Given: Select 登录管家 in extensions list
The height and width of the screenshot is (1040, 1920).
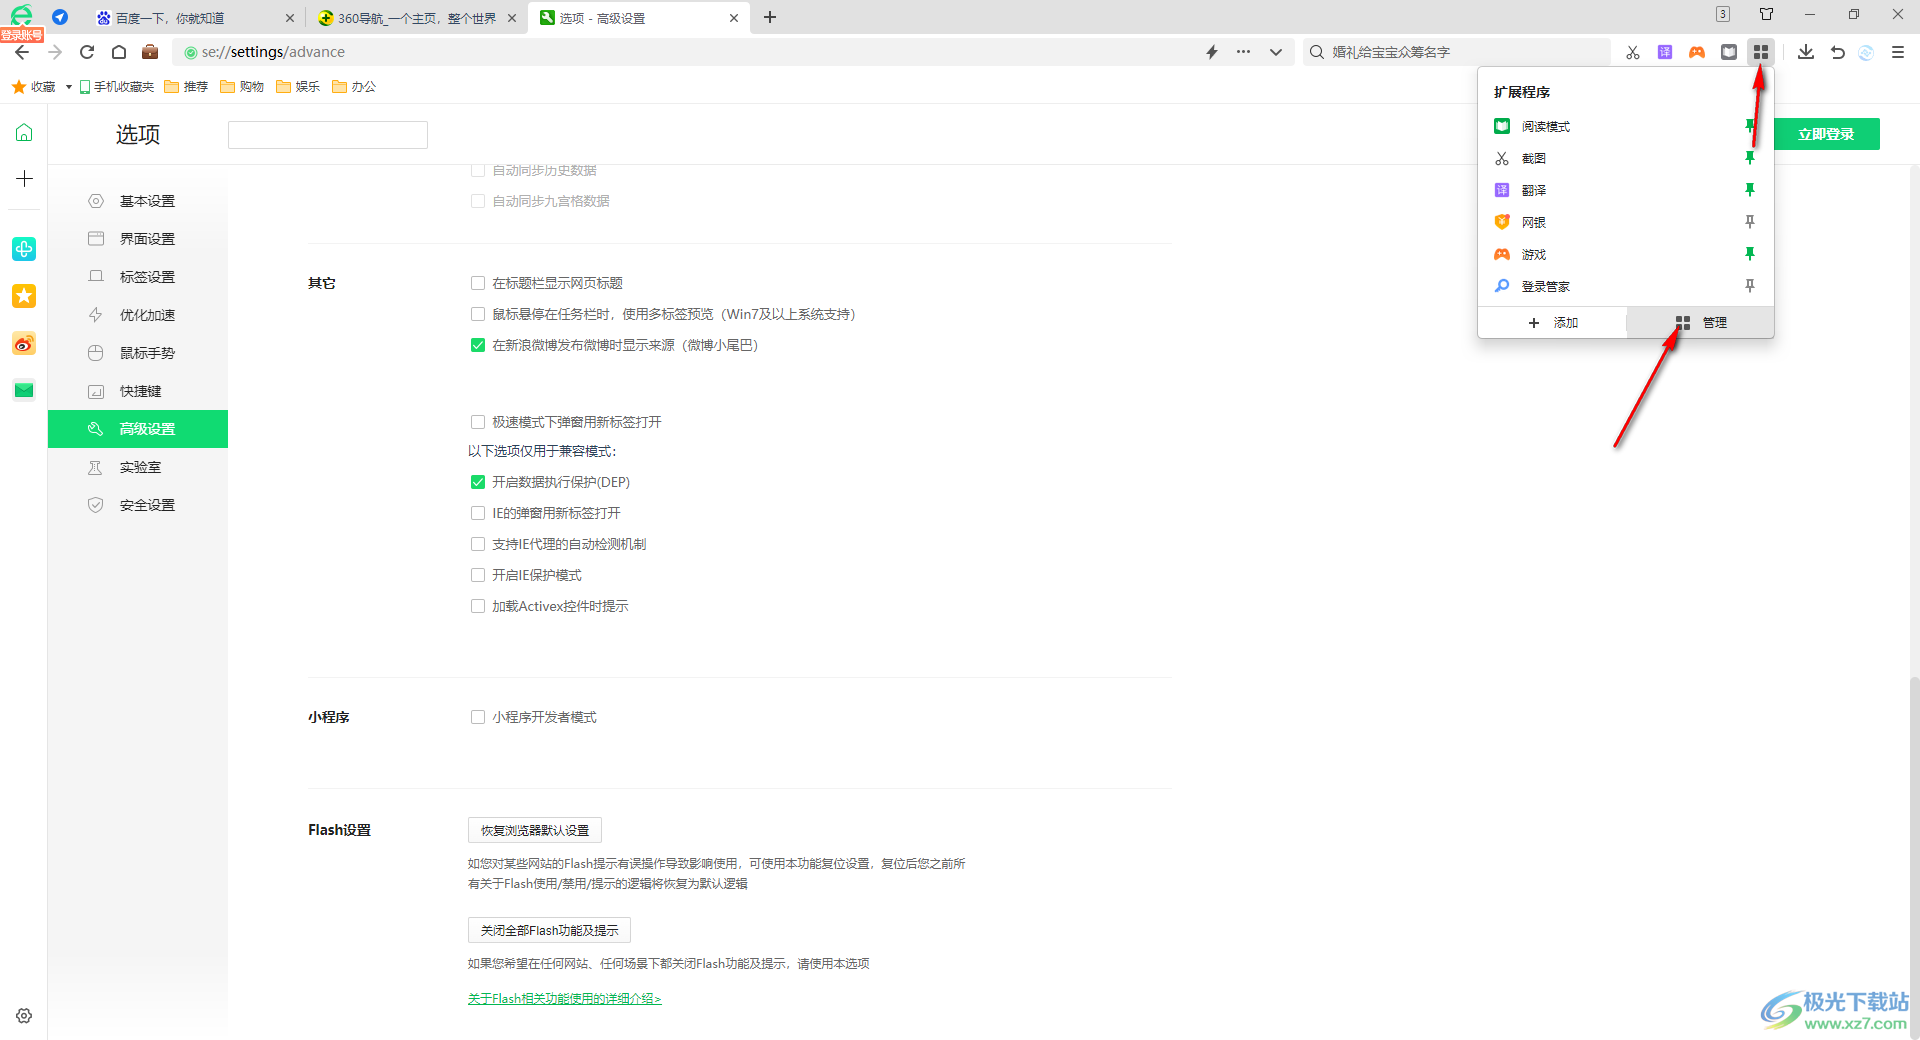Looking at the screenshot, I should [1546, 287].
